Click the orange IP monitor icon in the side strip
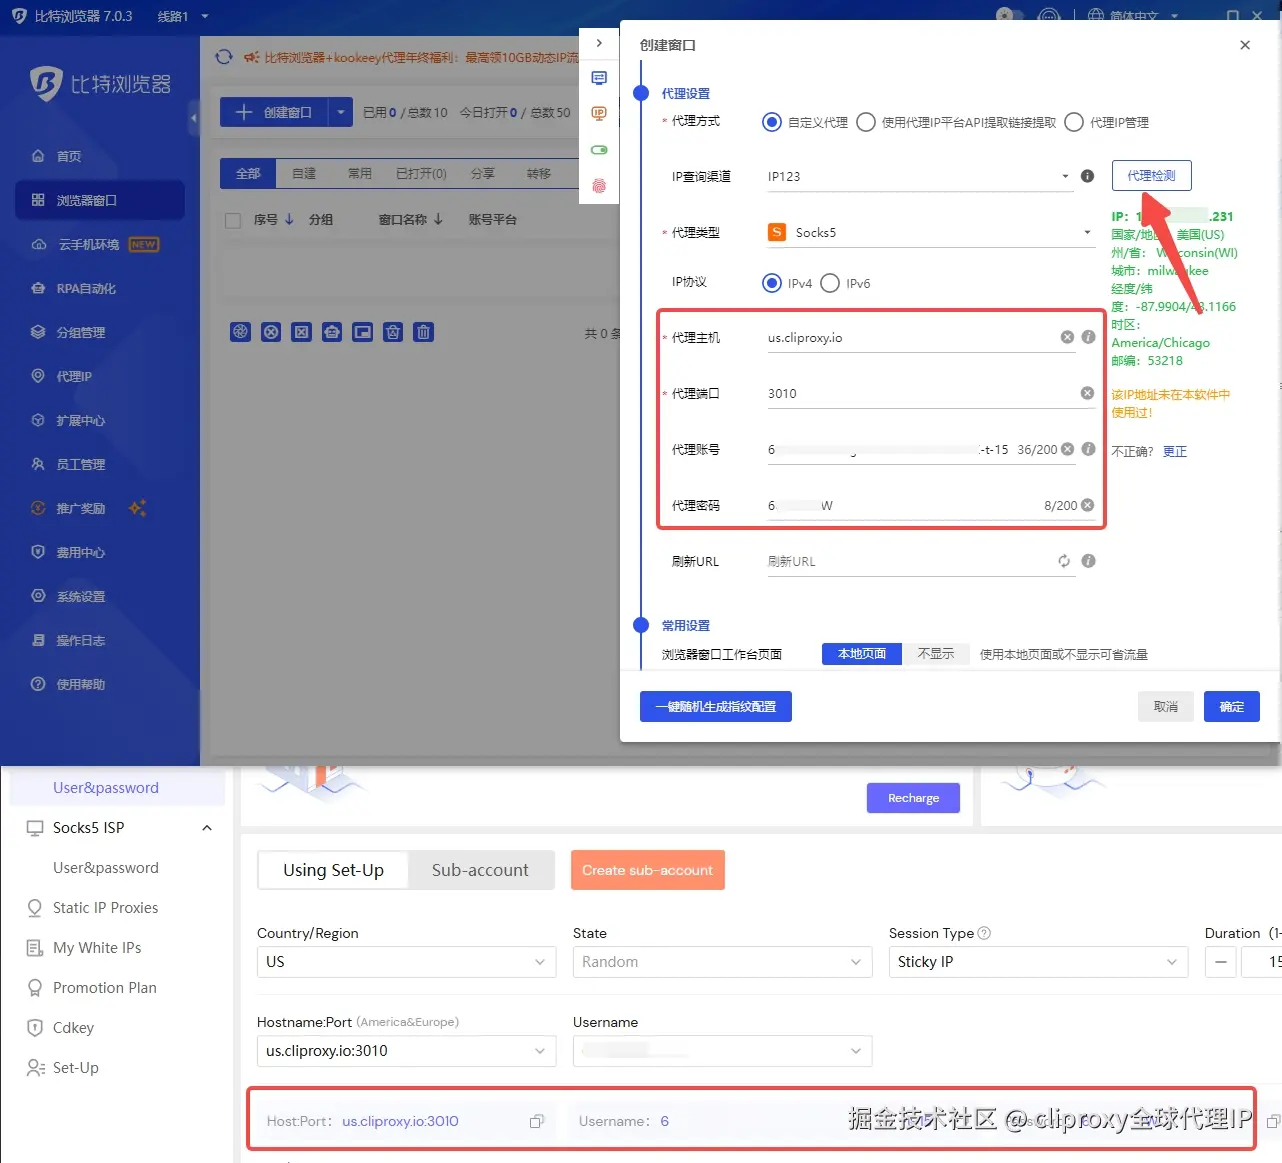 point(599,113)
